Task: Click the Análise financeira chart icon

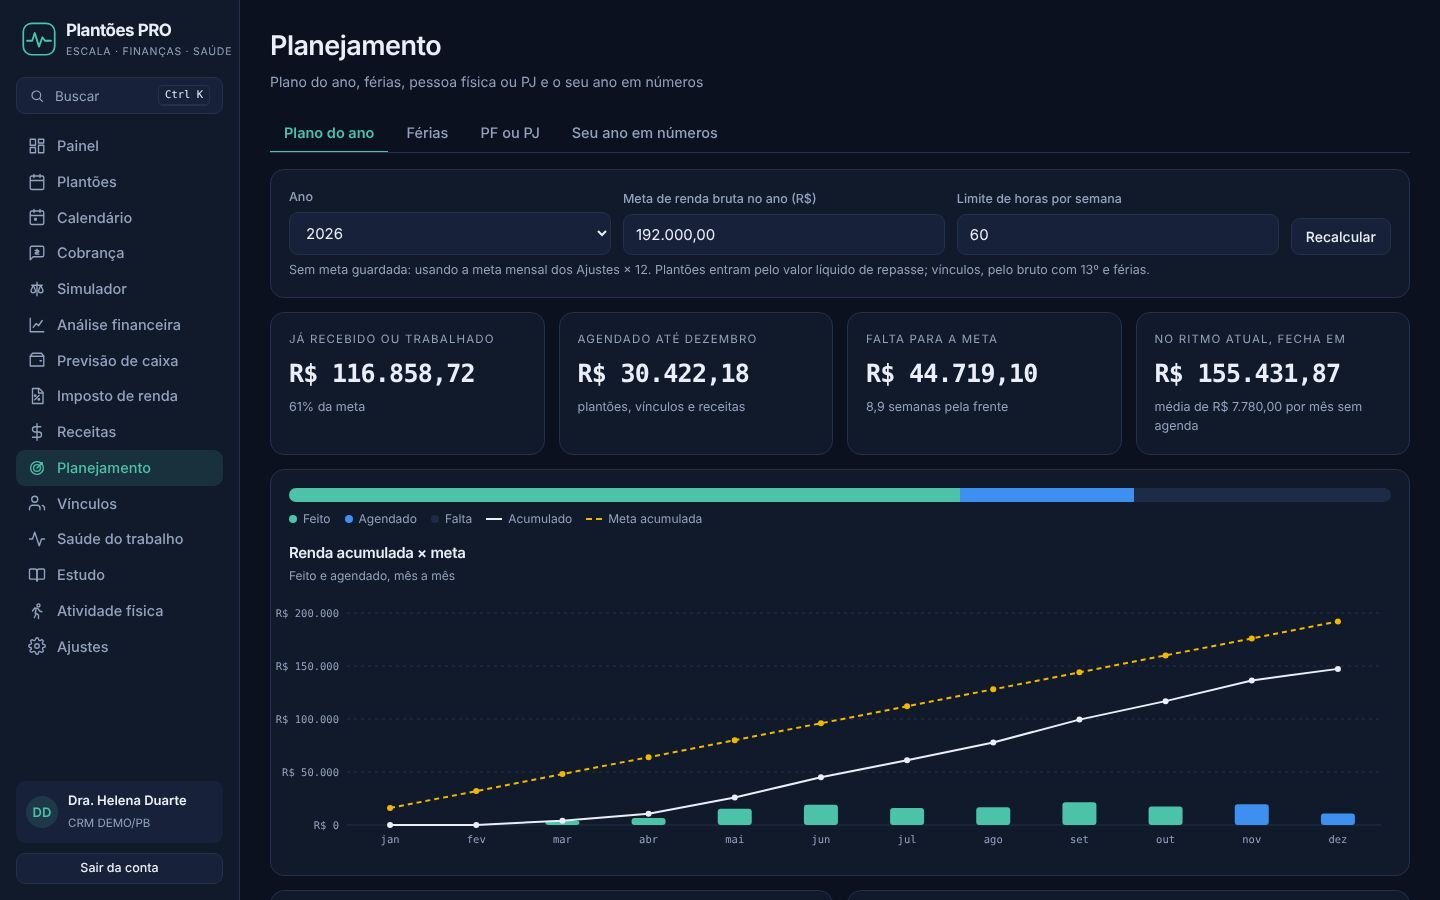Action: click(x=37, y=325)
